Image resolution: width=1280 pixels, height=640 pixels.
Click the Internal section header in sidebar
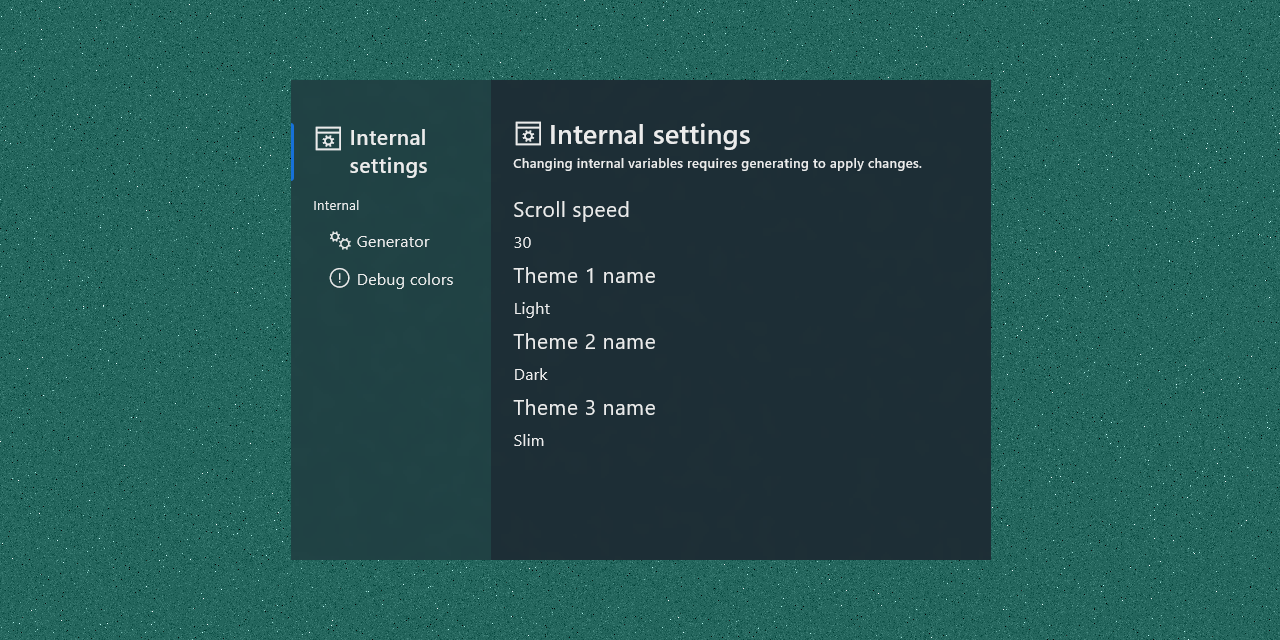point(336,205)
